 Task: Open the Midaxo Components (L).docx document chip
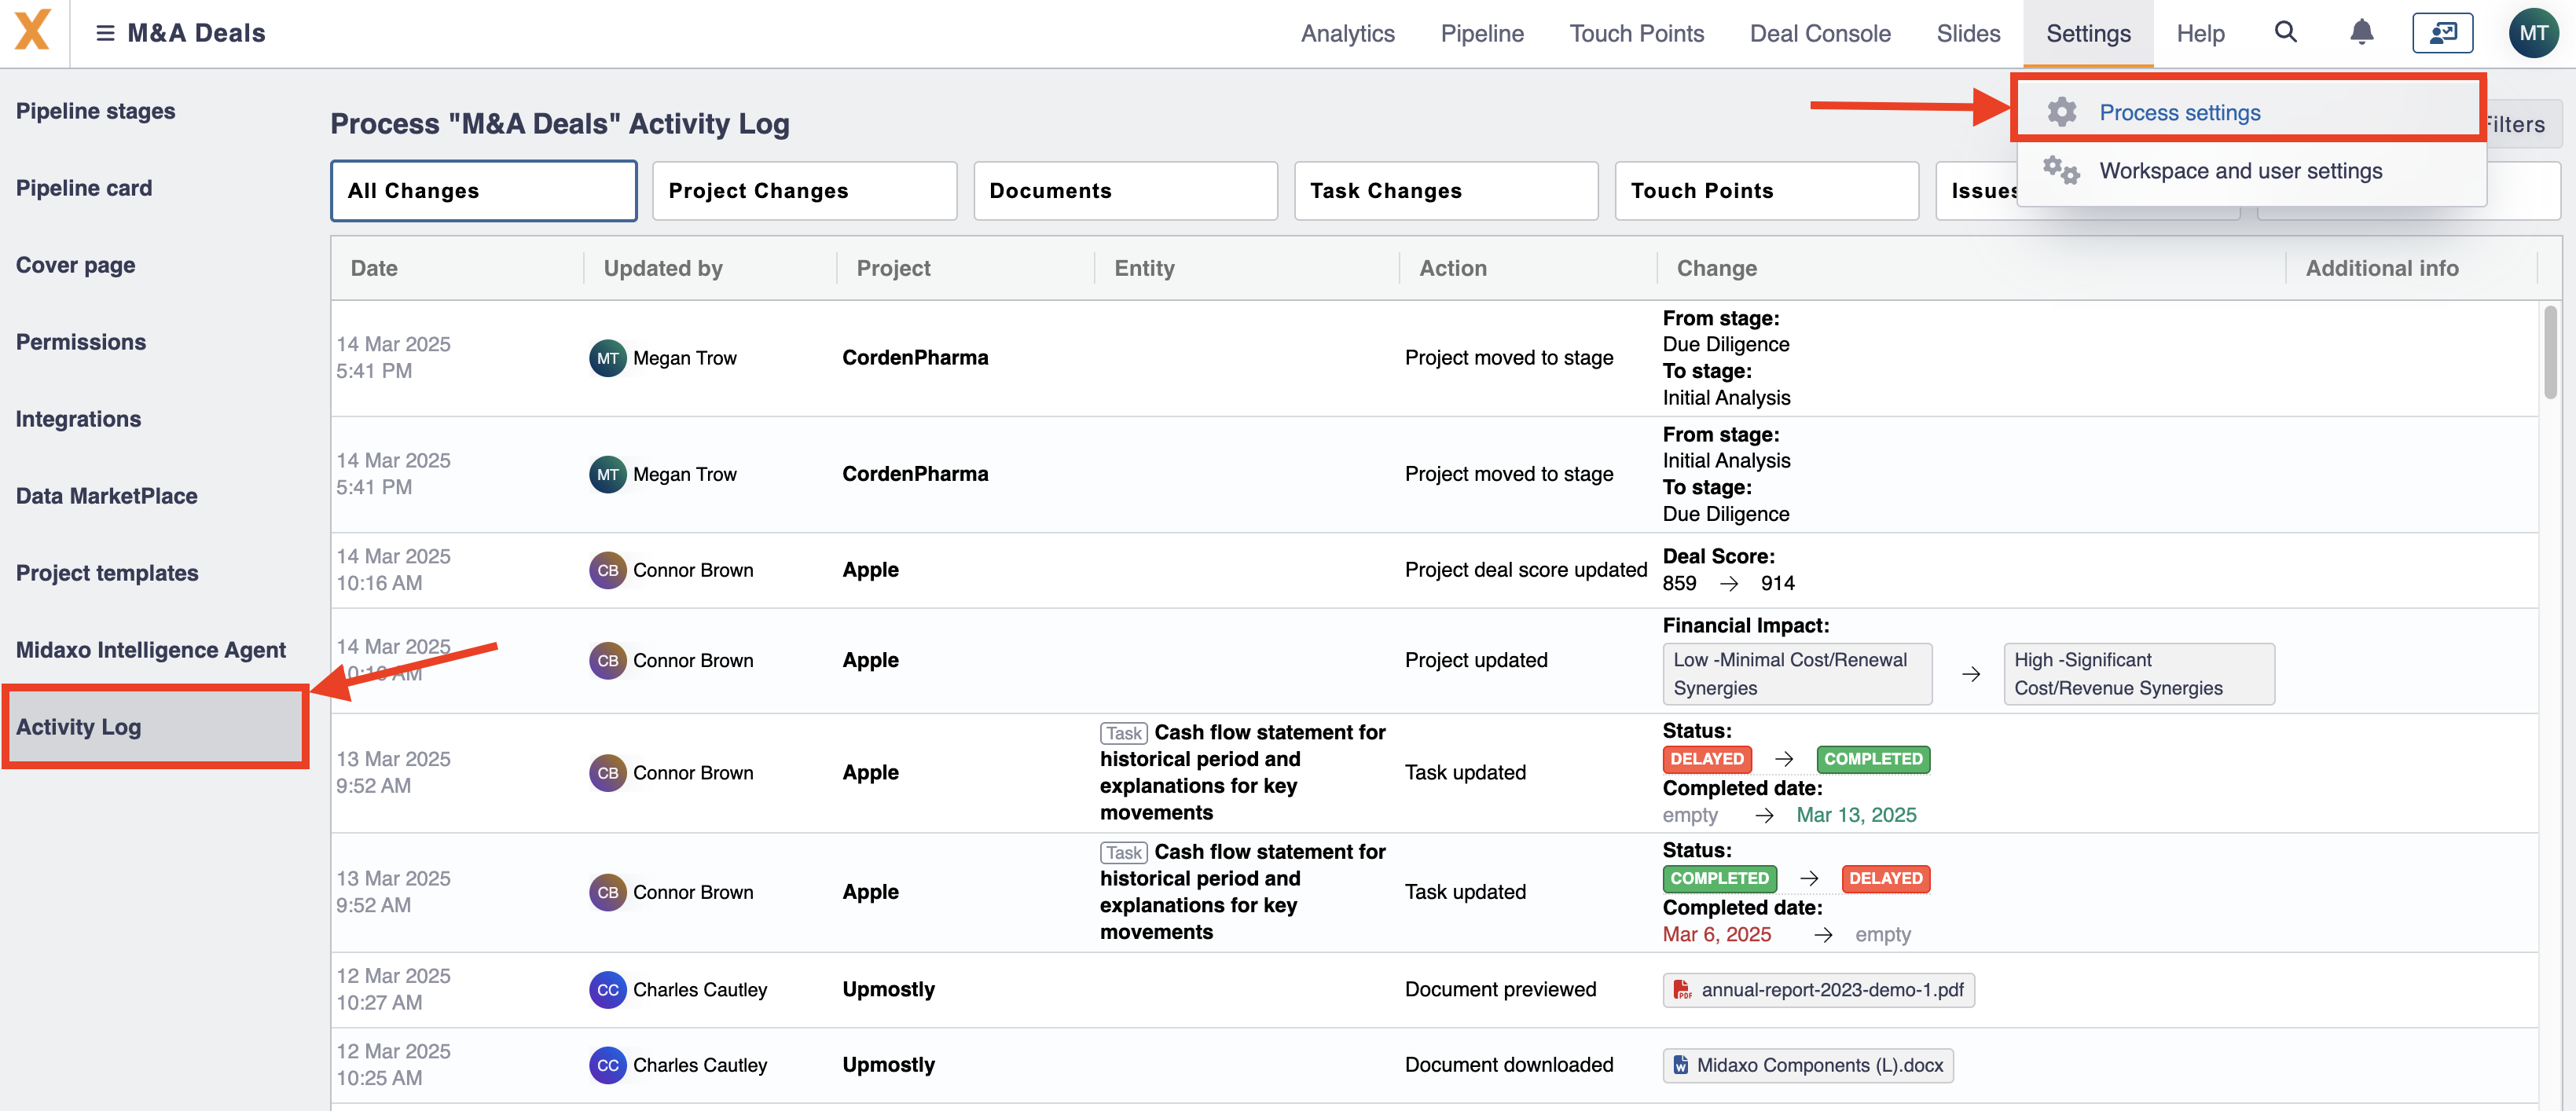(1807, 1066)
